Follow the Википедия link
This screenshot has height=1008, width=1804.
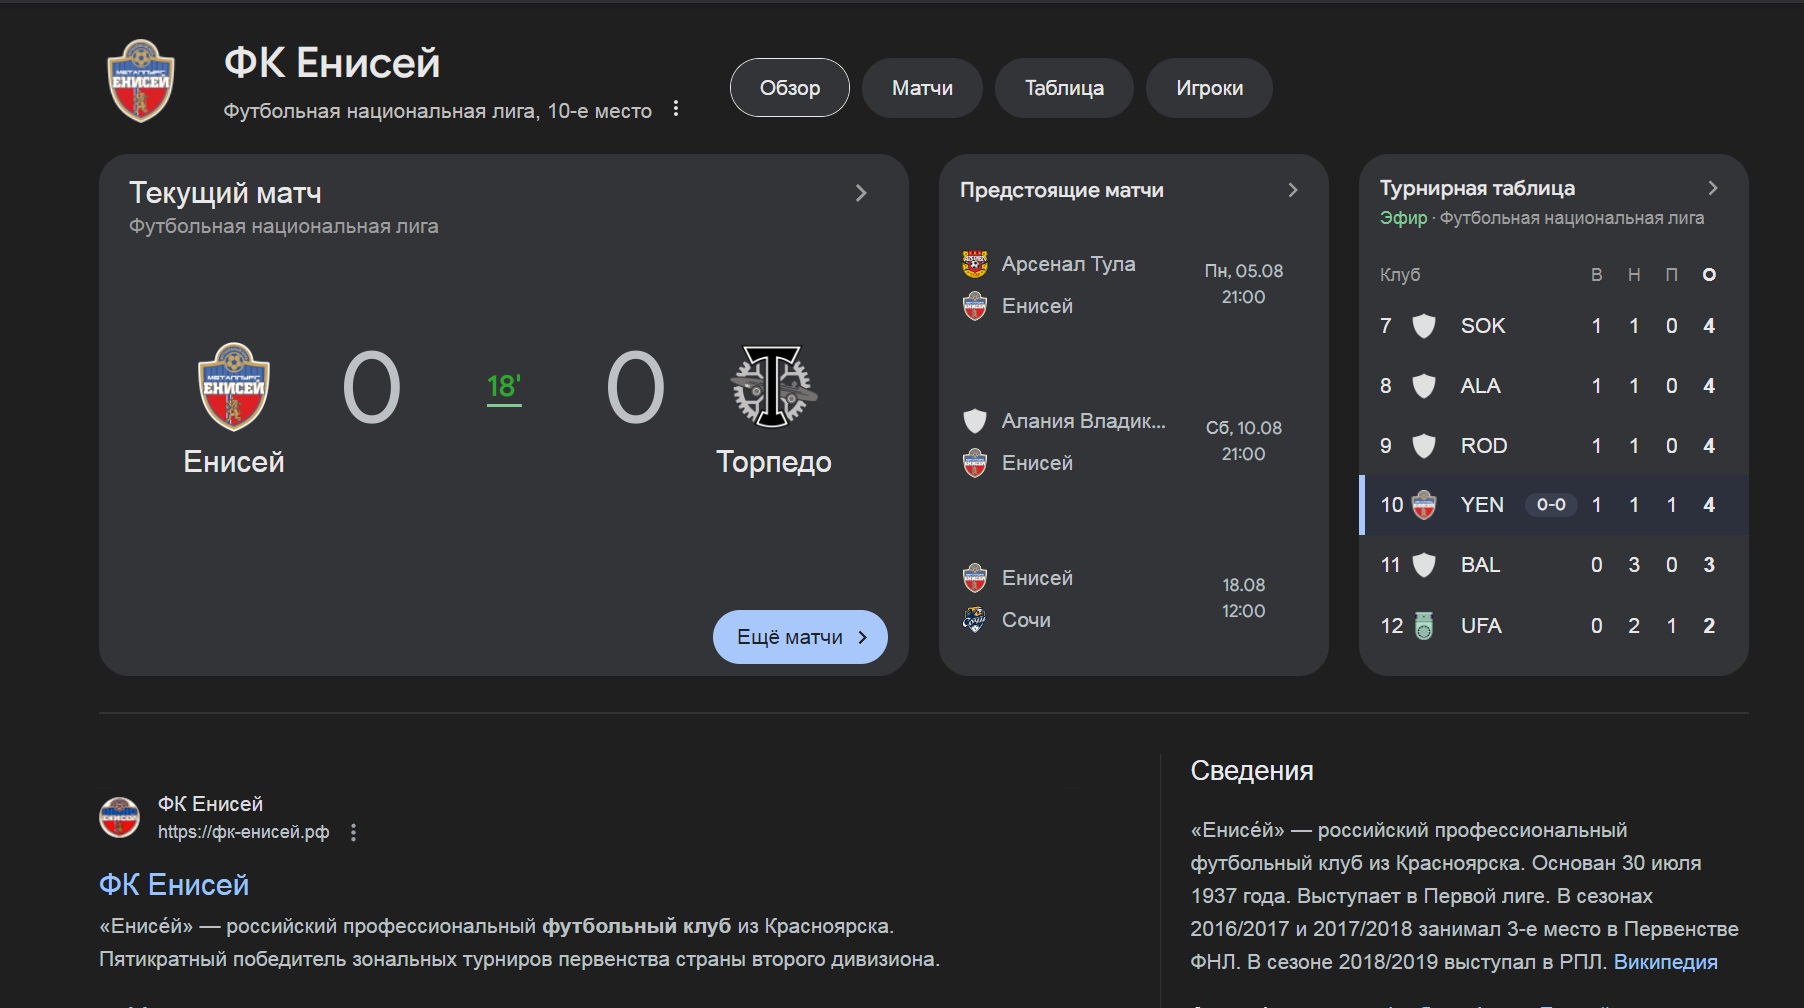pos(1665,962)
